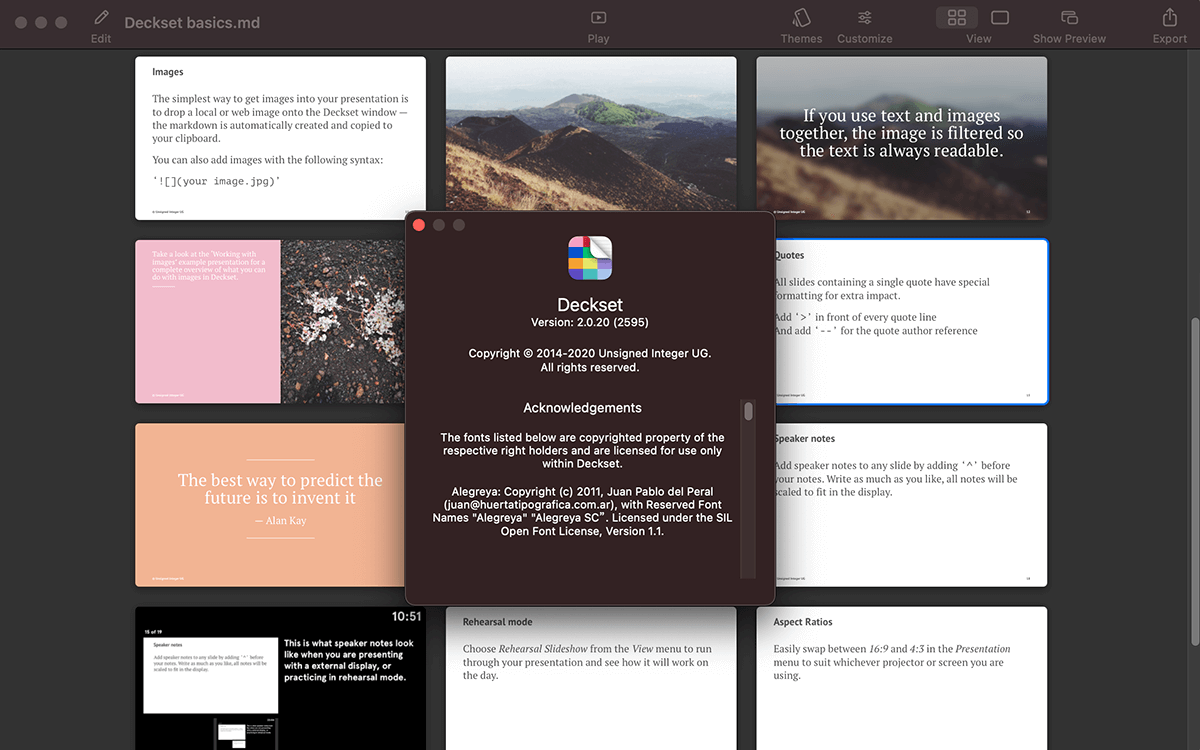Close the About Deckset dialog

(419, 225)
